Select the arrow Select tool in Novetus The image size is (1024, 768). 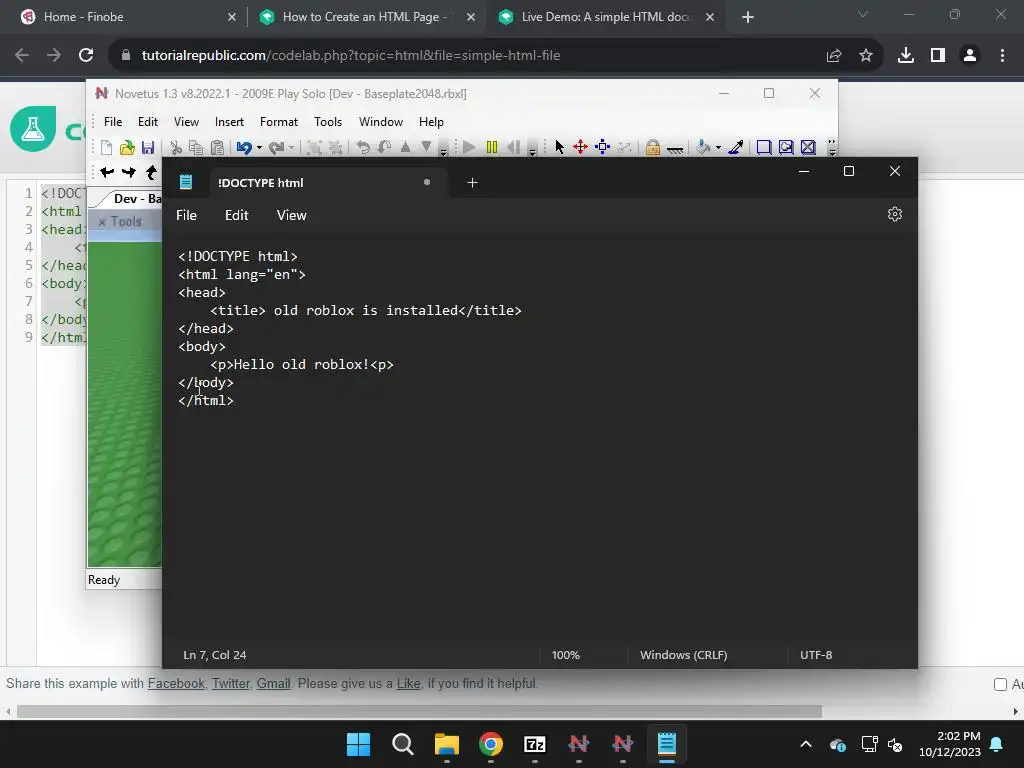(x=560, y=147)
